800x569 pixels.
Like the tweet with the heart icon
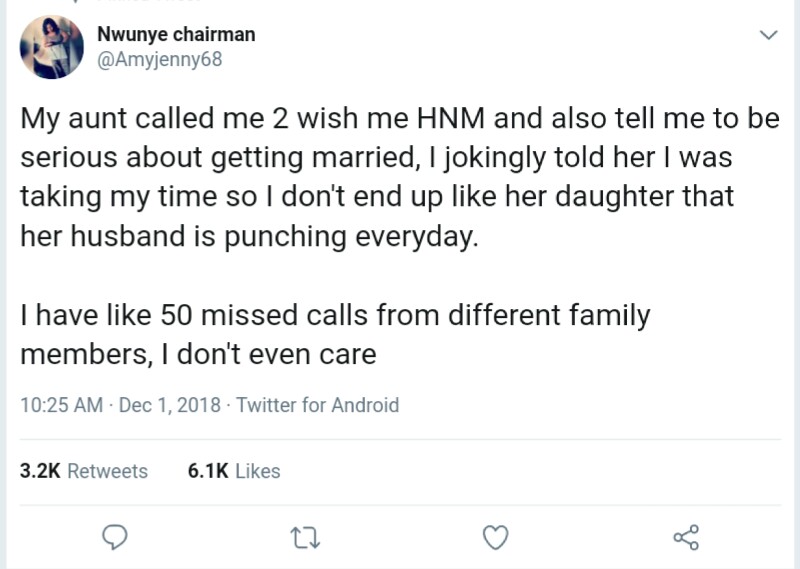[x=494, y=538]
